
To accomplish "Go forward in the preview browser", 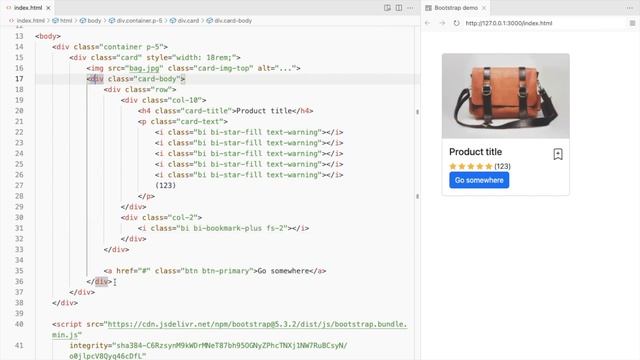I will coord(442,23).
